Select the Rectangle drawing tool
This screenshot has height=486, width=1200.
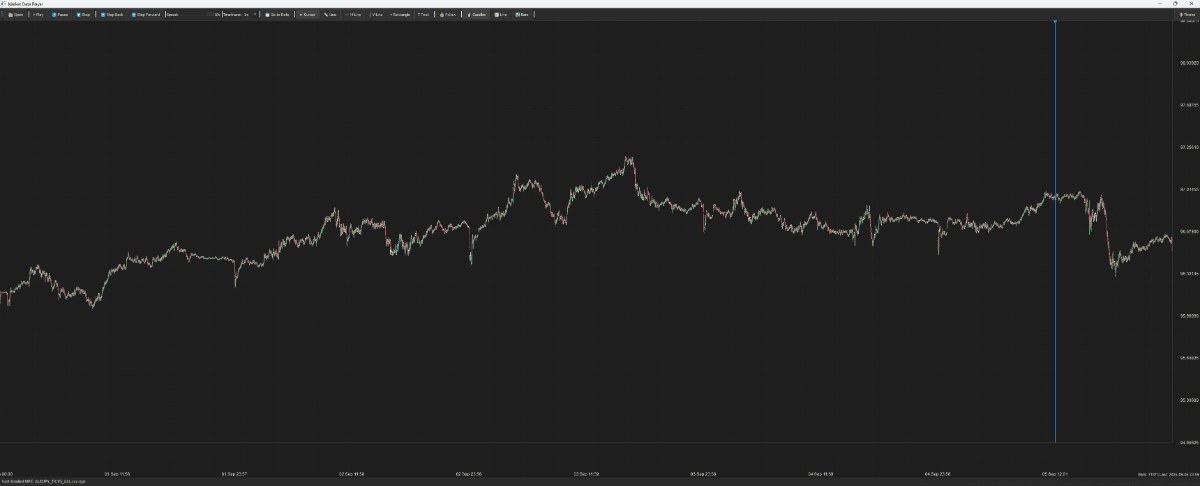coord(400,15)
